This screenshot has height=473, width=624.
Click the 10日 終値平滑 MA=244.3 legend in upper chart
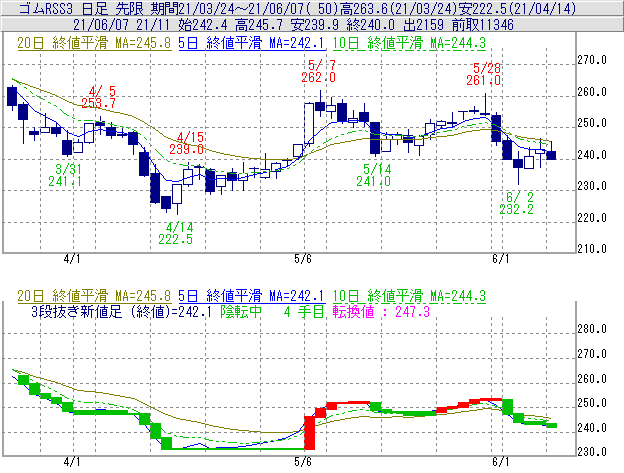(409, 43)
